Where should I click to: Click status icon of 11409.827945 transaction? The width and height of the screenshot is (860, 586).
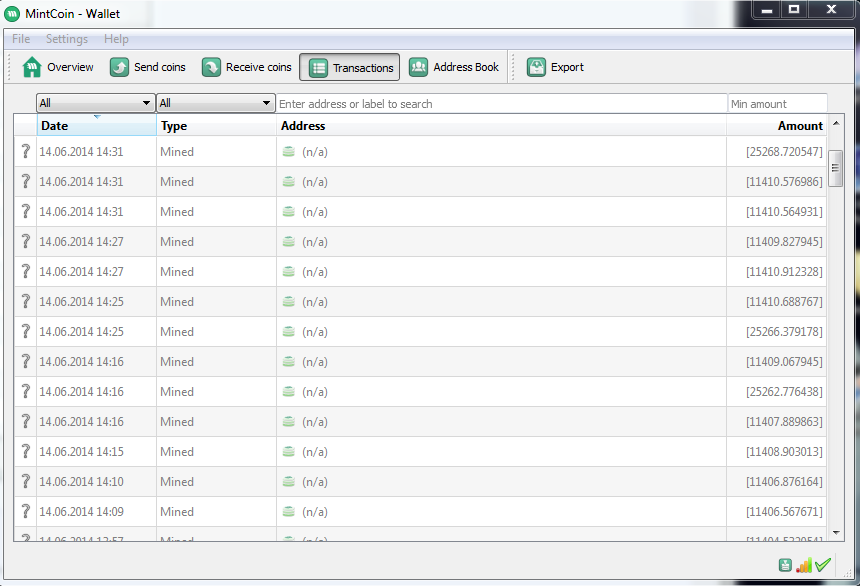click(25, 241)
